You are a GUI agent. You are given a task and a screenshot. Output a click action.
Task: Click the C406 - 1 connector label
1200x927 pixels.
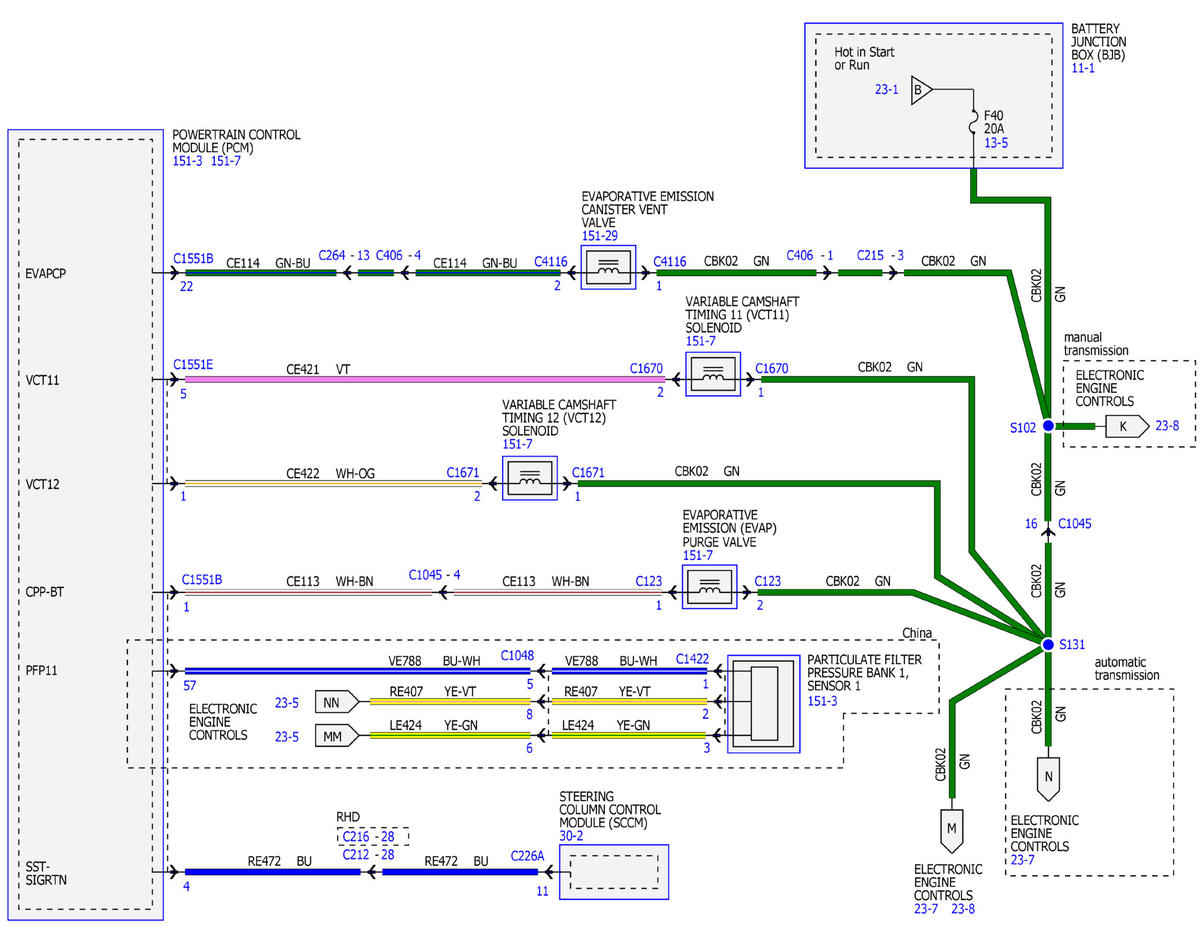tap(810, 255)
